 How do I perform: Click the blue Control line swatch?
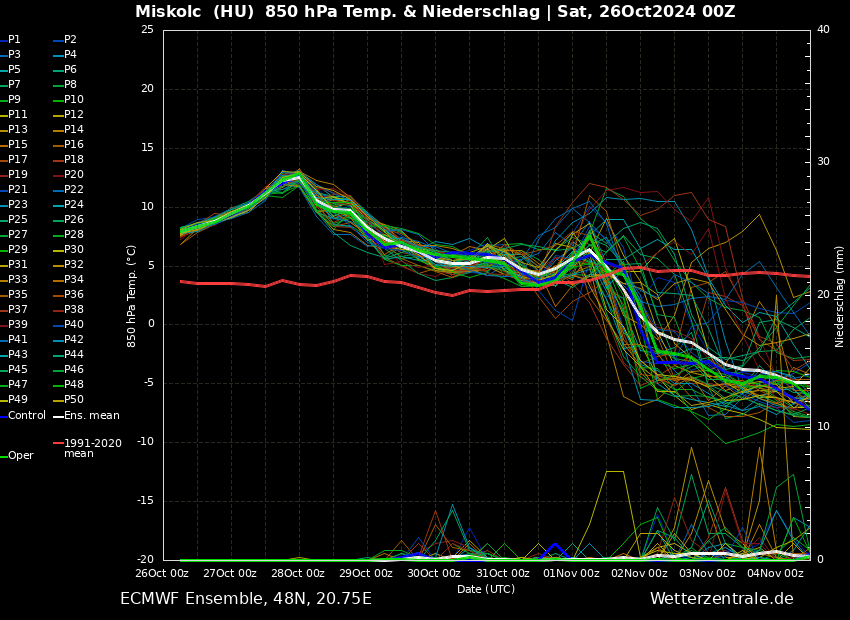[3, 416]
